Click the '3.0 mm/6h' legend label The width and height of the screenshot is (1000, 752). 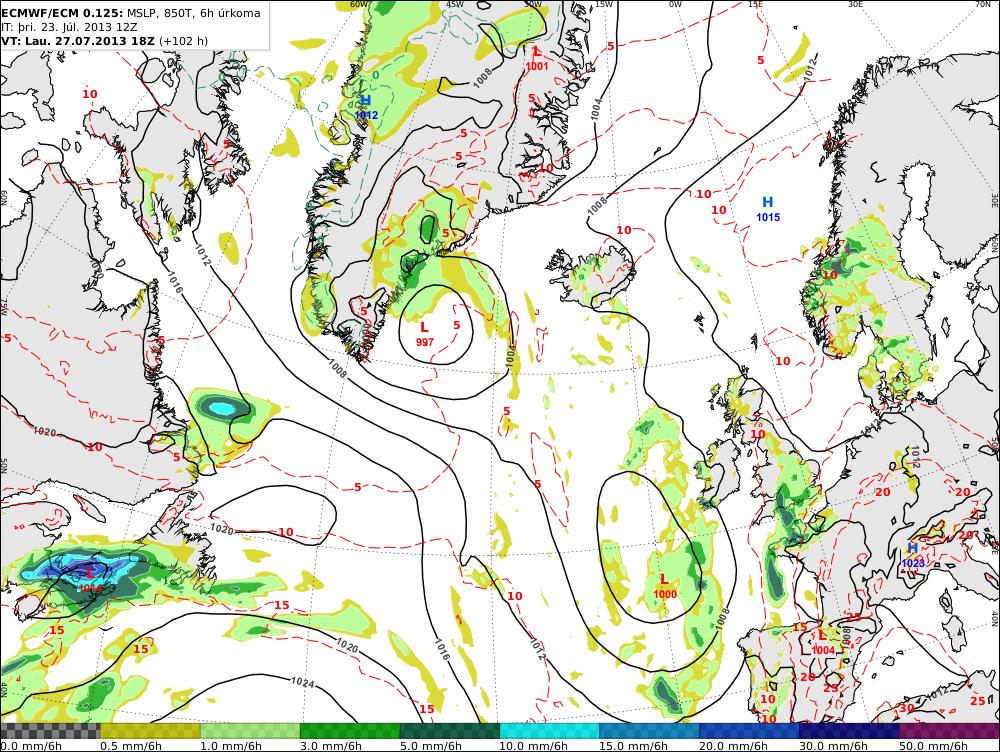[x=331, y=746]
